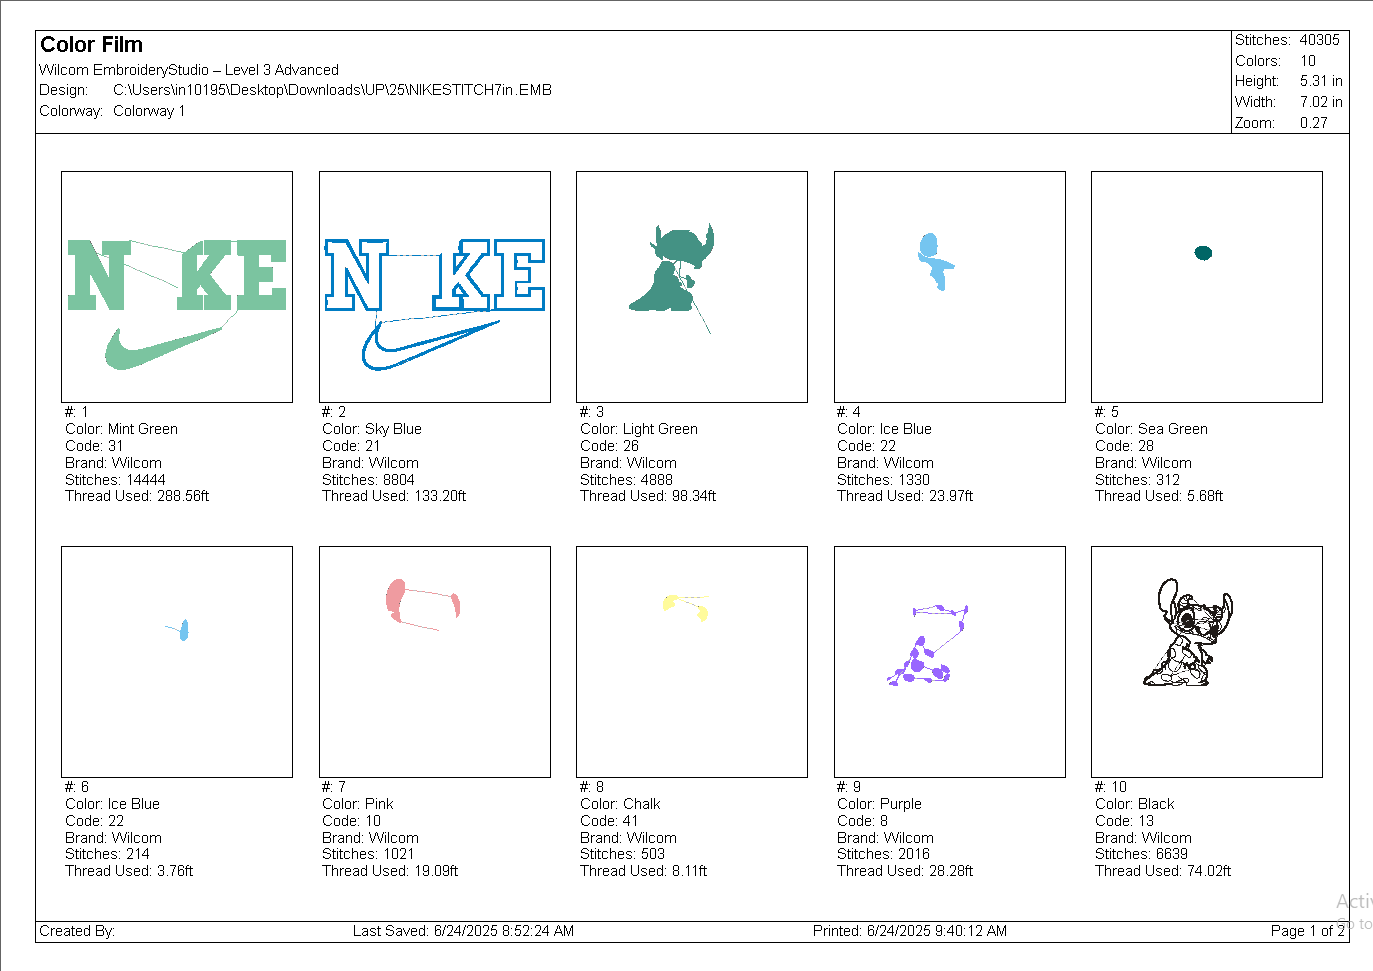Select the Sky Blue NIKE outline thumbnail #2
Screen dimensions: 1373x971
click(x=435, y=287)
